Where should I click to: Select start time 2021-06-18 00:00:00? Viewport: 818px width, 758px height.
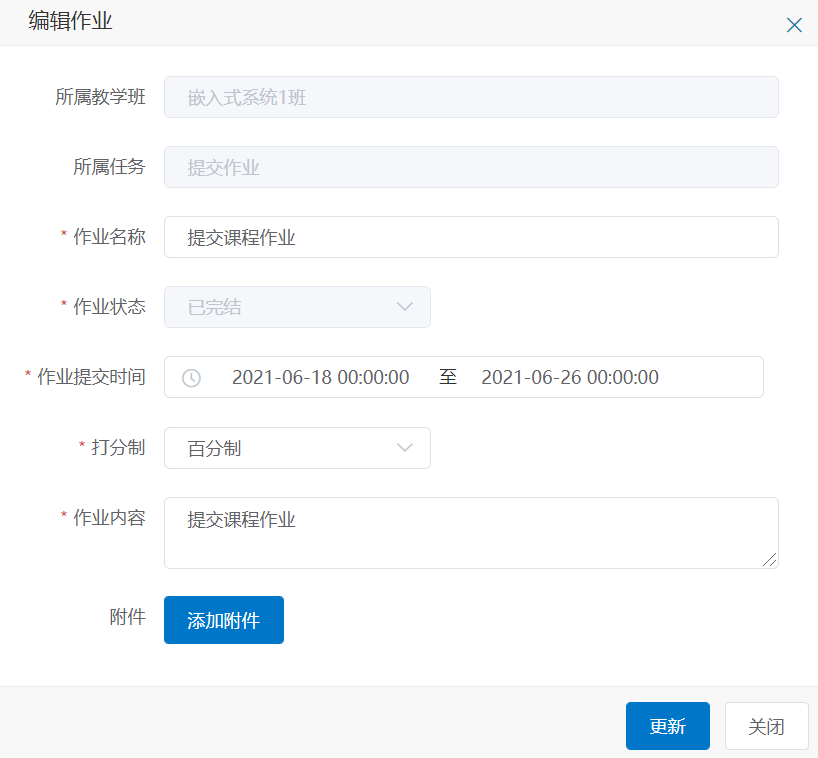[x=320, y=377]
